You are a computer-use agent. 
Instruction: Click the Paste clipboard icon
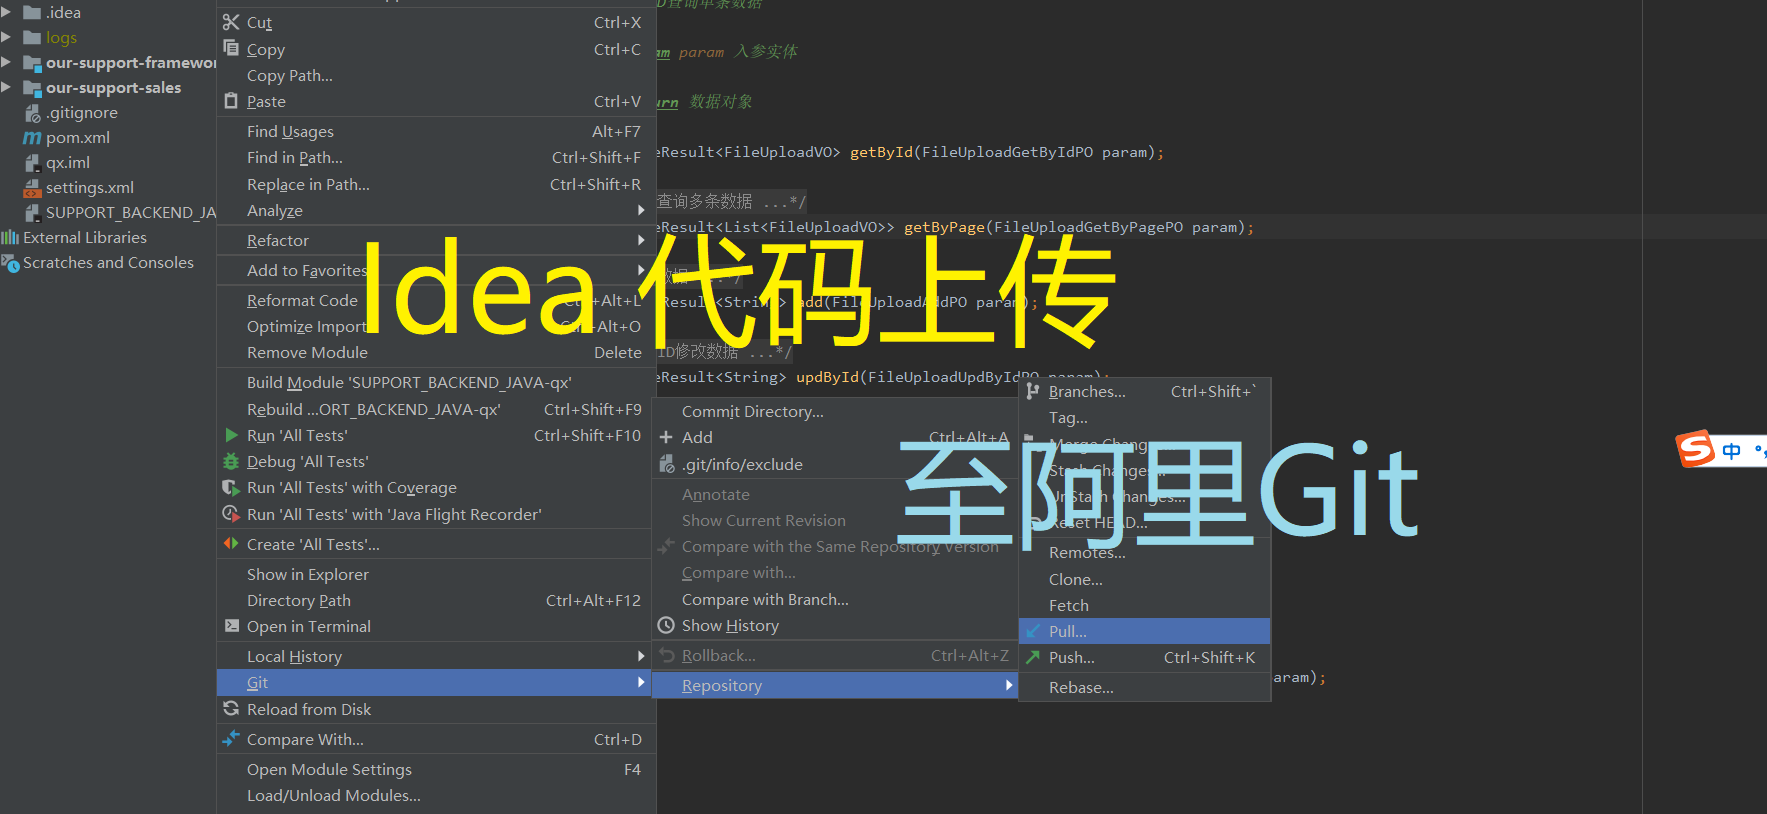231,101
